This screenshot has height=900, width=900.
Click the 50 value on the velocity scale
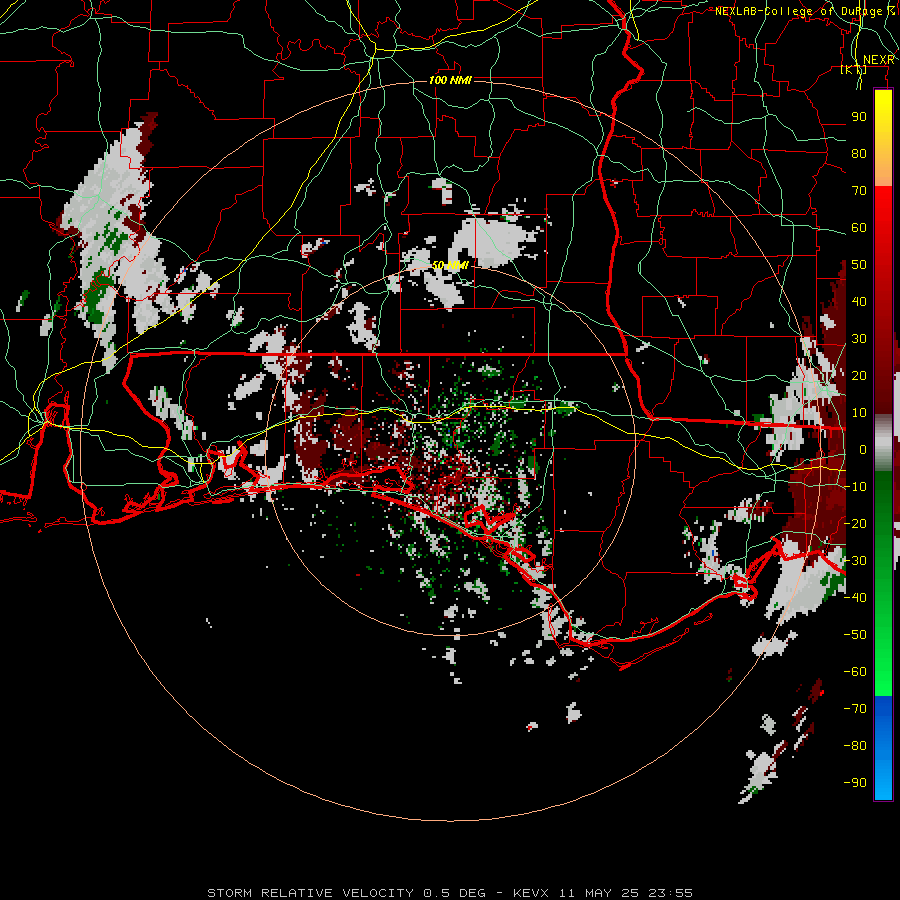tap(859, 265)
